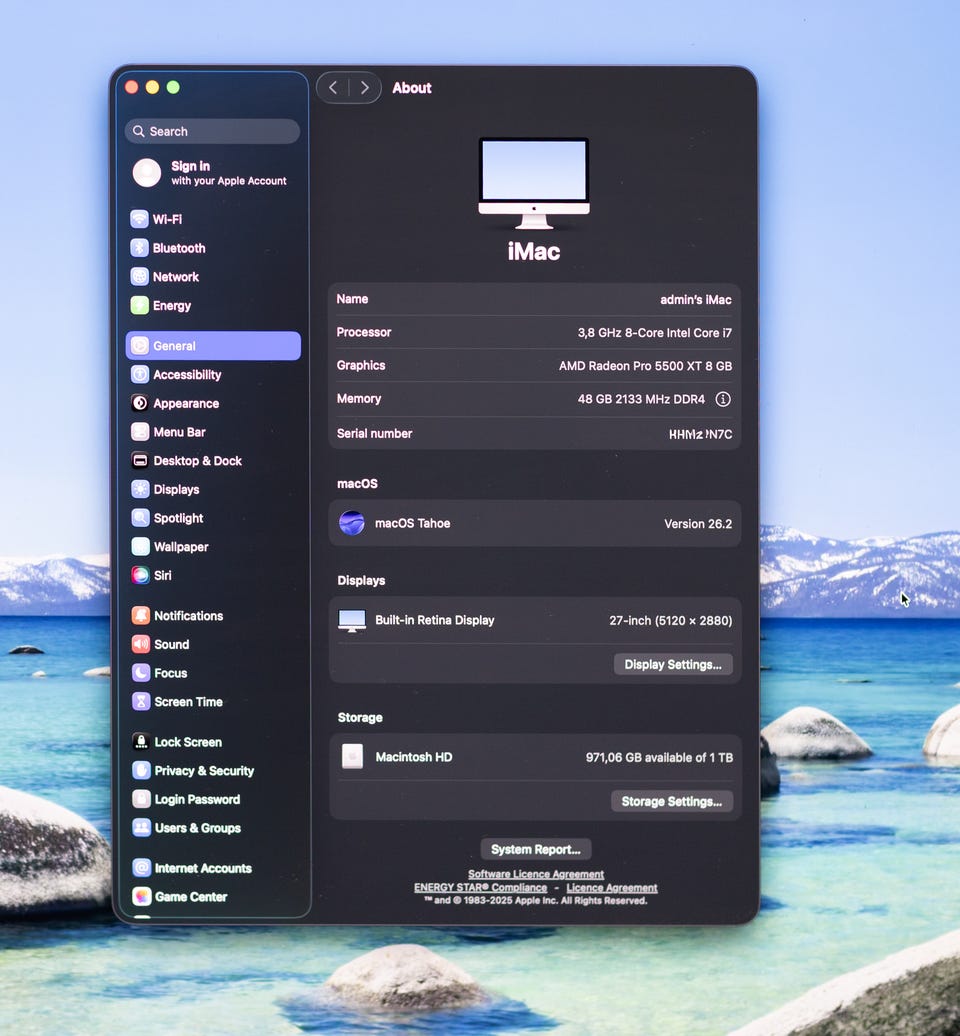The height and width of the screenshot is (1036, 960).
Task: Click the Bluetooth sidebar icon
Action: pyautogui.click(x=139, y=248)
